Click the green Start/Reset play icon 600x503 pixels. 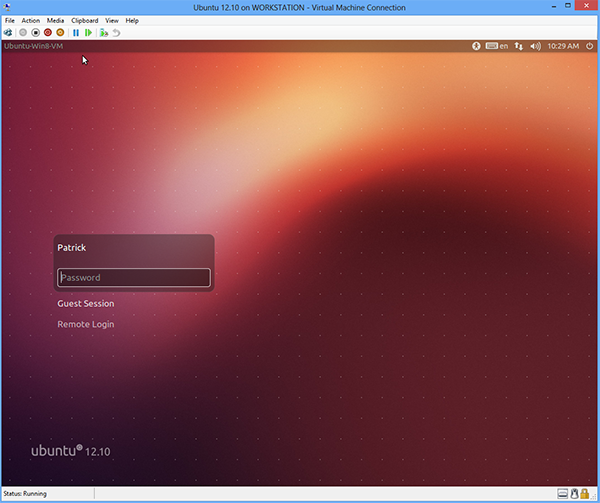tap(88, 32)
